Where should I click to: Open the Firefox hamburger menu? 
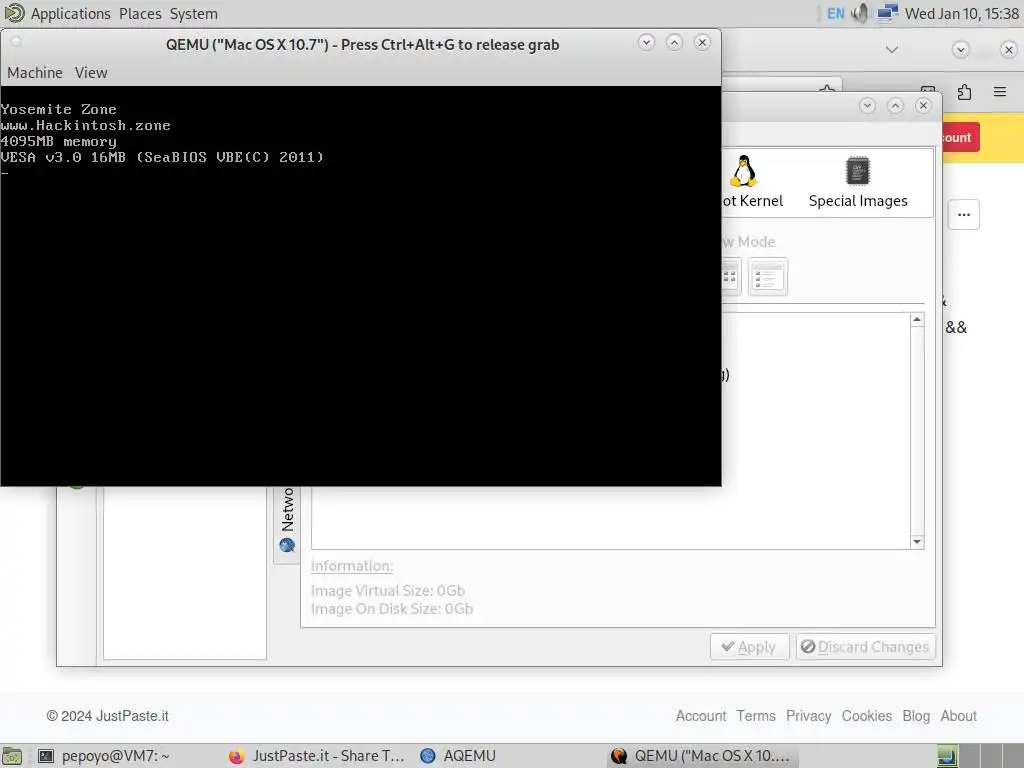(x=1000, y=92)
